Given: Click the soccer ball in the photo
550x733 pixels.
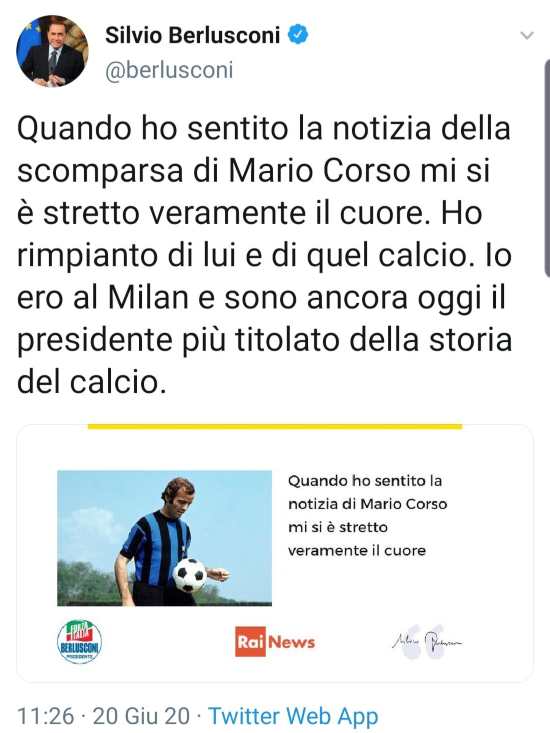Looking at the screenshot, I should (189, 575).
